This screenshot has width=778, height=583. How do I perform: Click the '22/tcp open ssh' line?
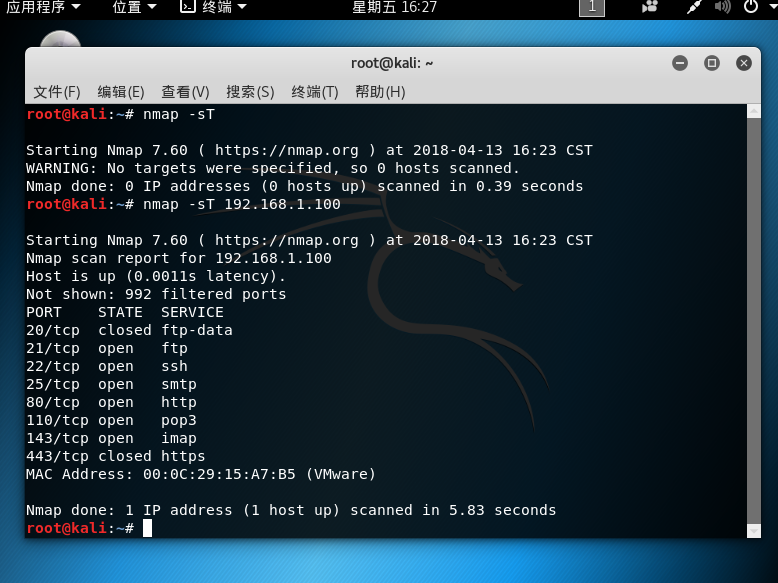point(107,366)
